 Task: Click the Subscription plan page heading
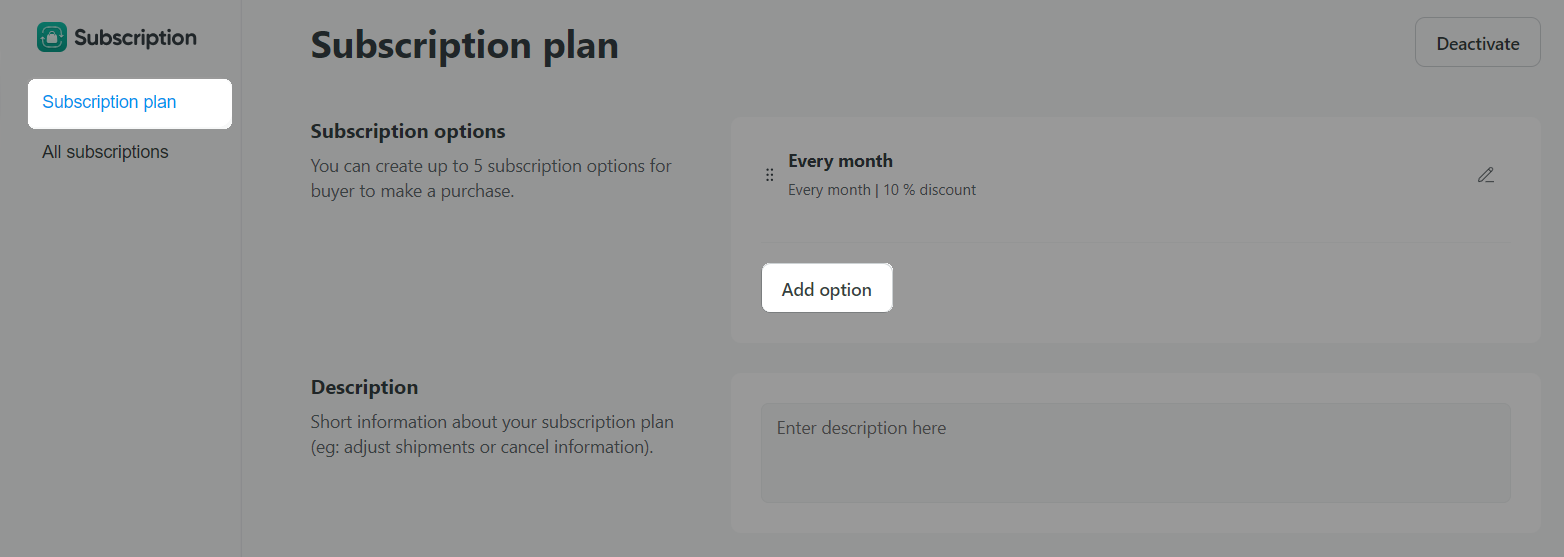pos(464,45)
